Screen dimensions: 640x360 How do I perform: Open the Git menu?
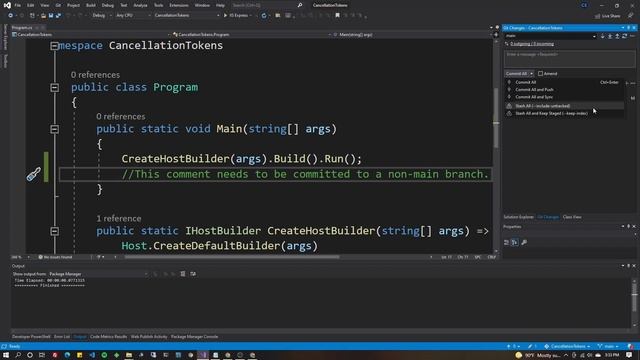(58, 5)
